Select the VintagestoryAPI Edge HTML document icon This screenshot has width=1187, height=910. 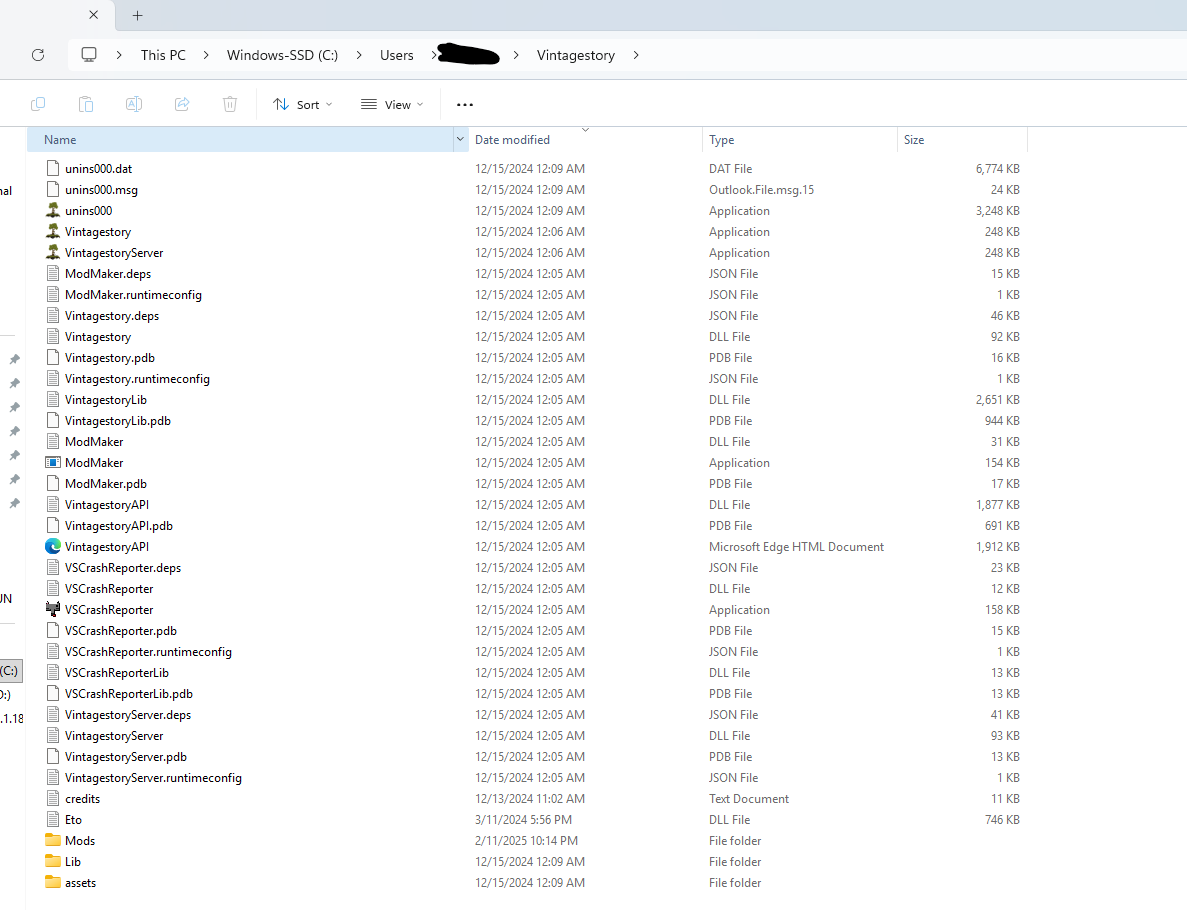[x=53, y=547]
